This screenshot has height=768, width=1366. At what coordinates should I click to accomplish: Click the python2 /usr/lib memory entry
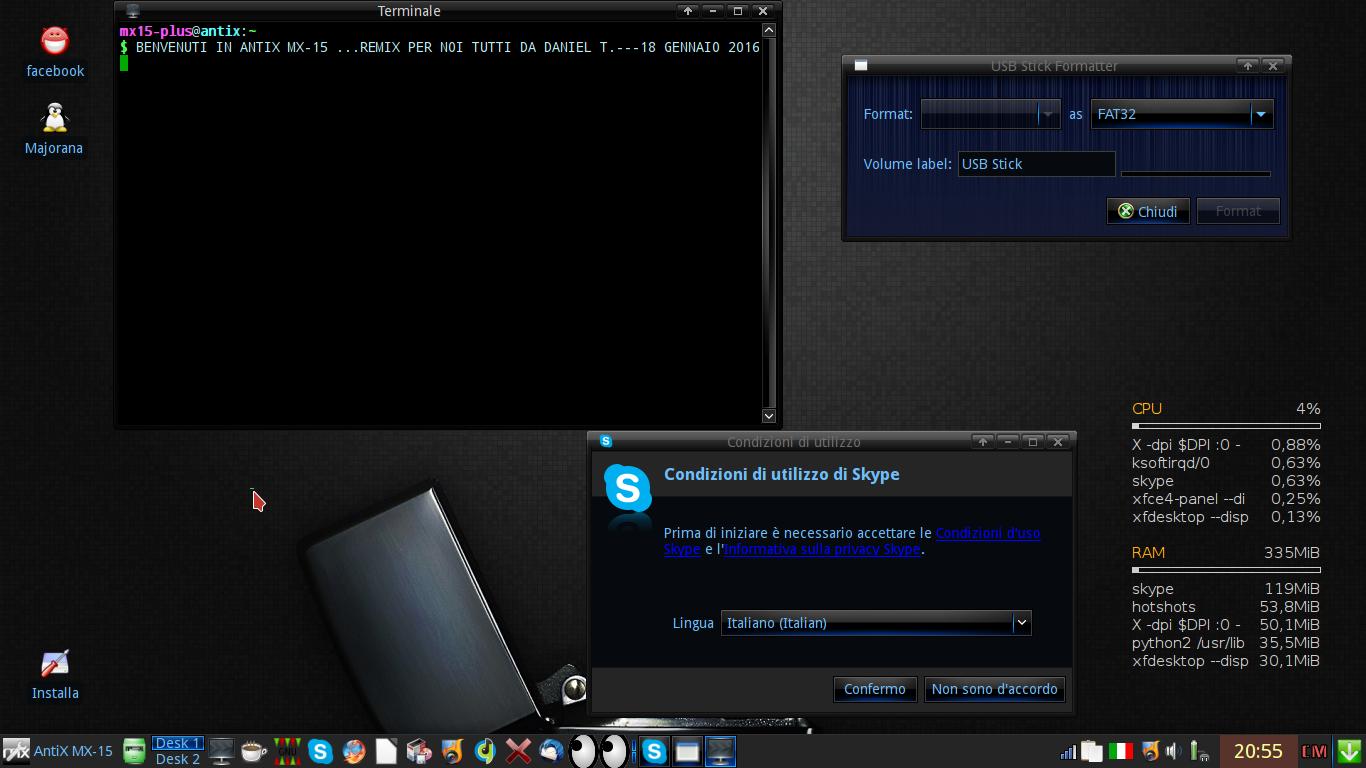pos(1226,643)
